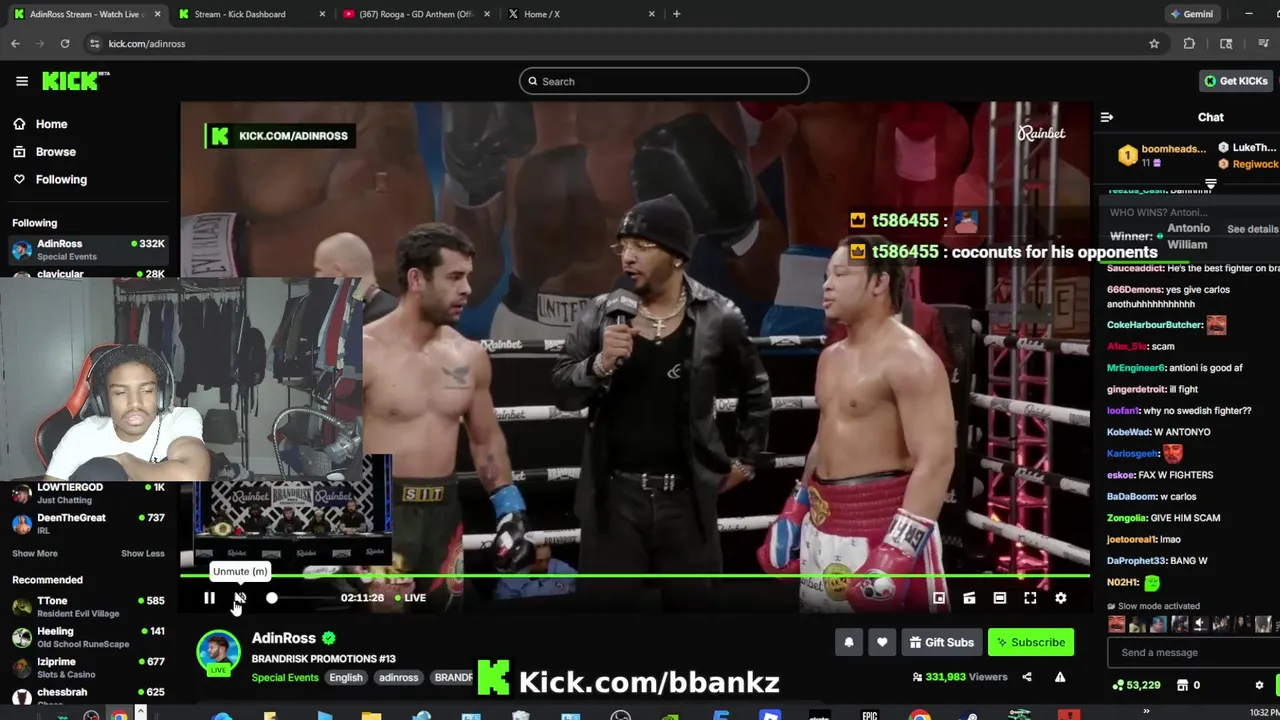This screenshot has width=1280, height=720.
Task: Reload the page
Action: tap(65, 44)
